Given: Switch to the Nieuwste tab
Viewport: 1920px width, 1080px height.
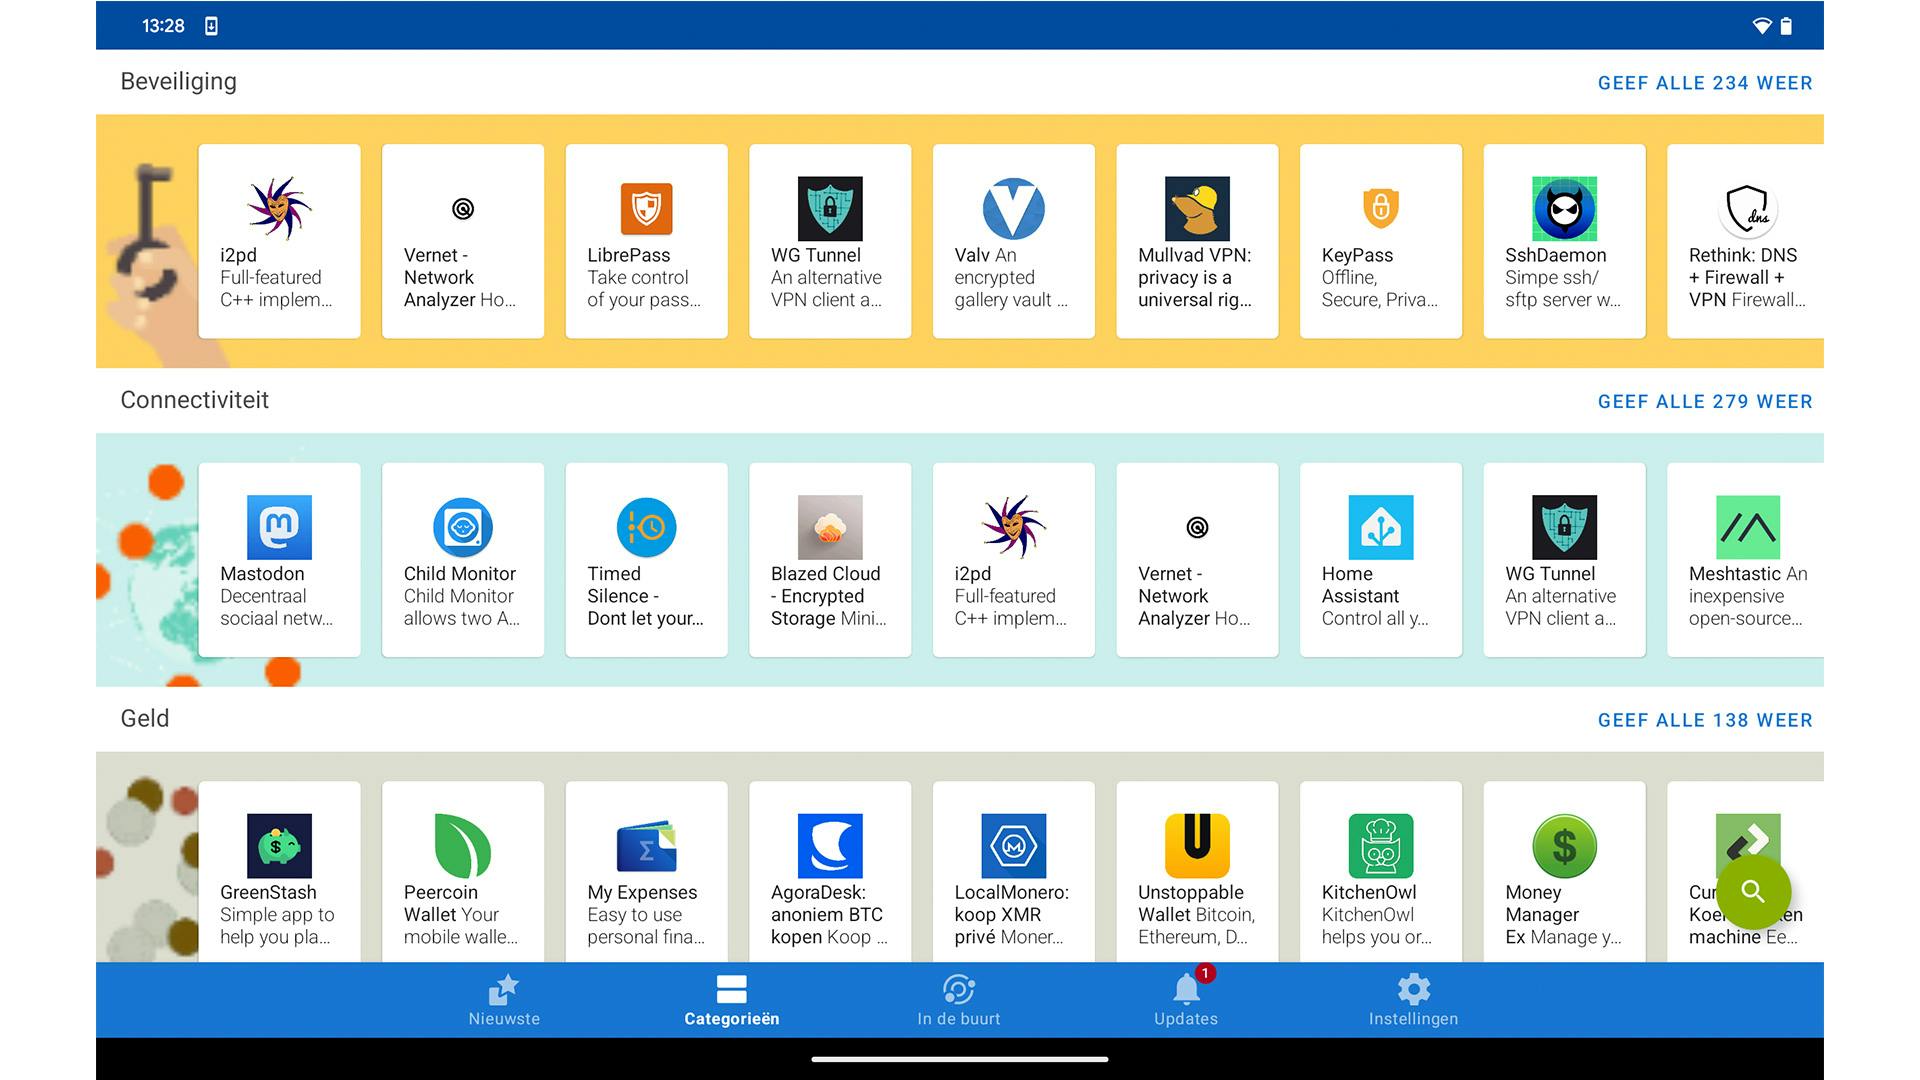Looking at the screenshot, I should (x=504, y=1000).
